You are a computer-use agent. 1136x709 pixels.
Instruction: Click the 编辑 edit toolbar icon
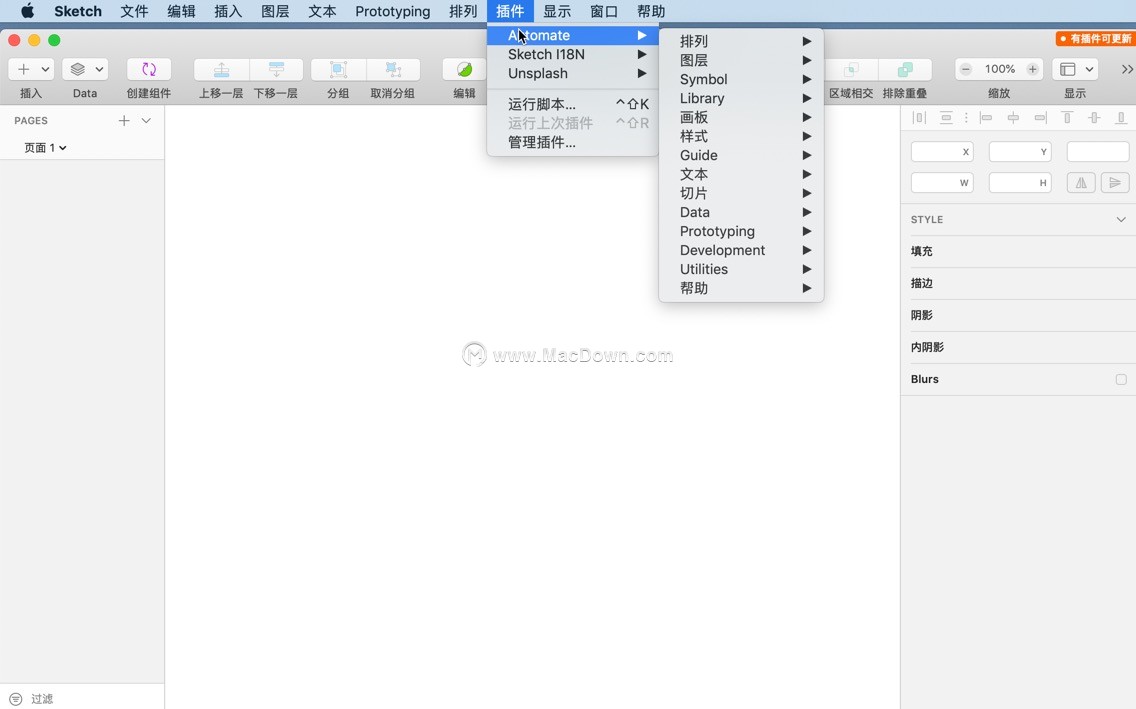point(464,70)
